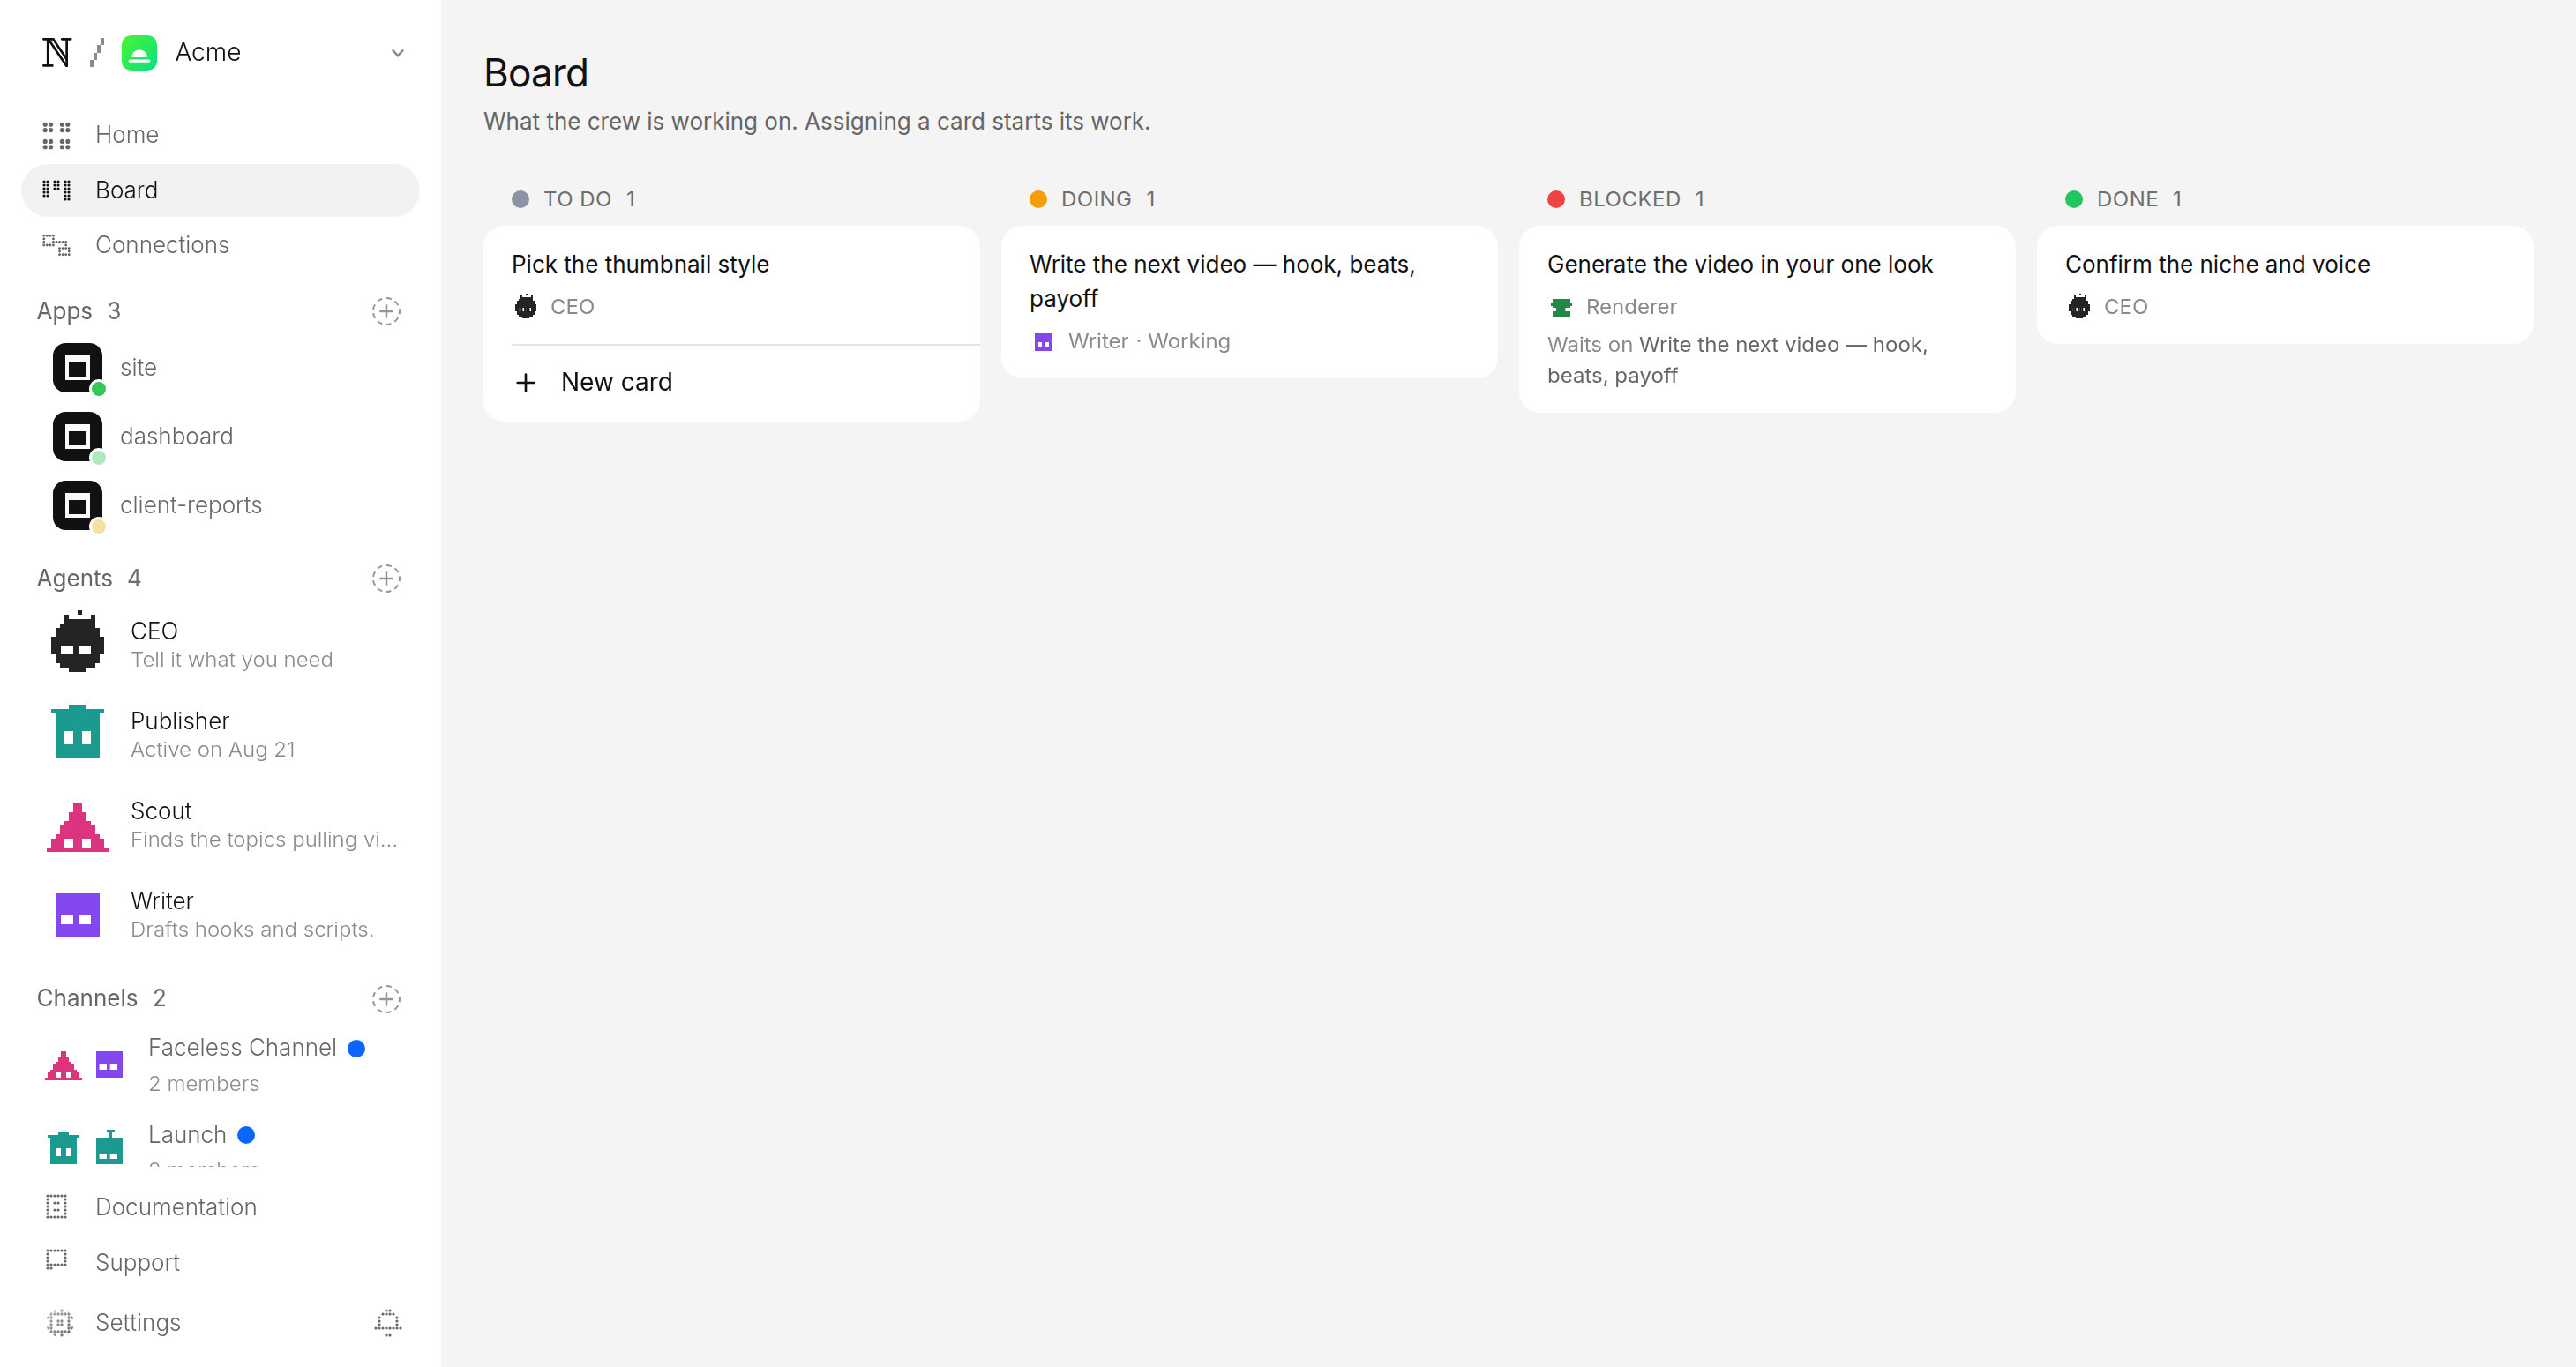Viewport: 2576px width, 1367px height.
Task: Click the Writer assignee icon on doing card
Action: click(x=1043, y=342)
